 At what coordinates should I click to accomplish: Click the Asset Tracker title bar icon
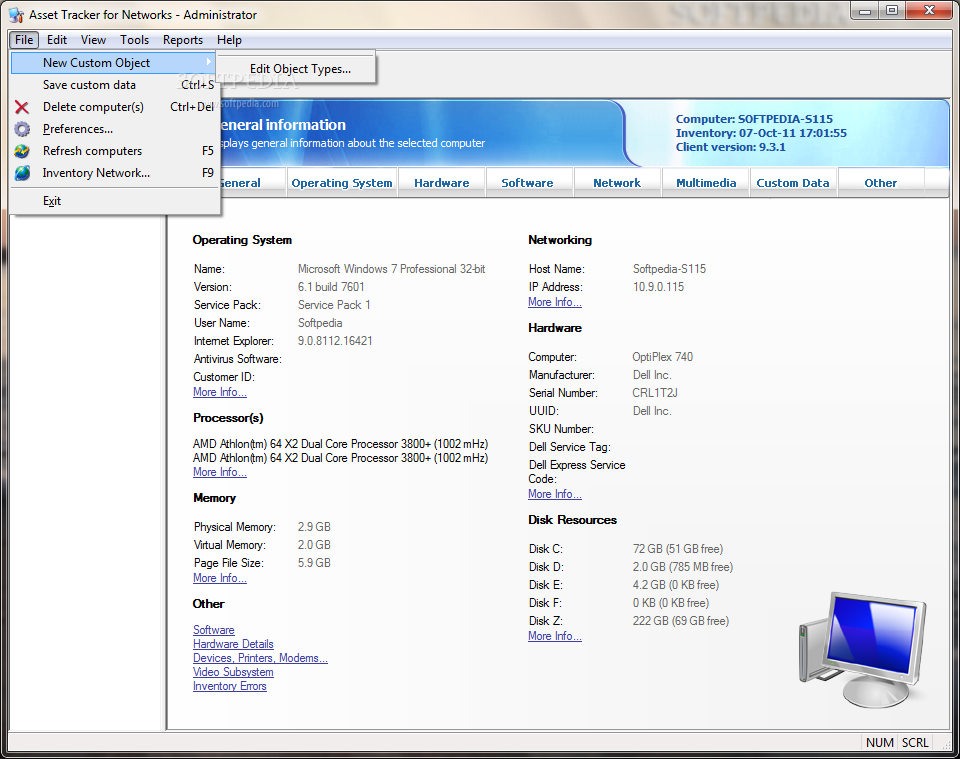[x=16, y=15]
